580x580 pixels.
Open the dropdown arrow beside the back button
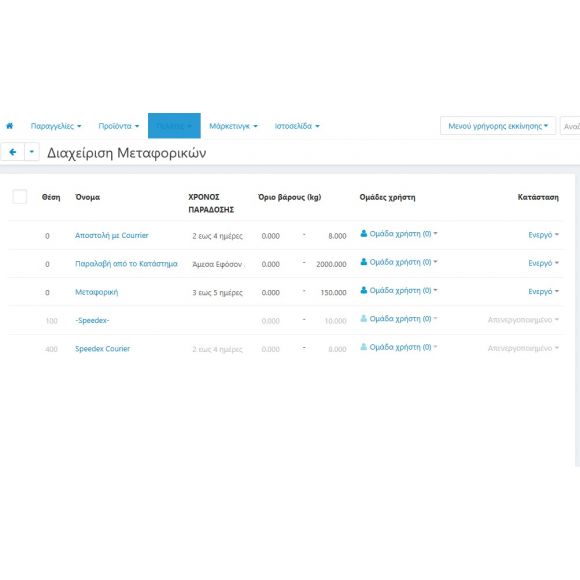pyautogui.click(x=32, y=152)
